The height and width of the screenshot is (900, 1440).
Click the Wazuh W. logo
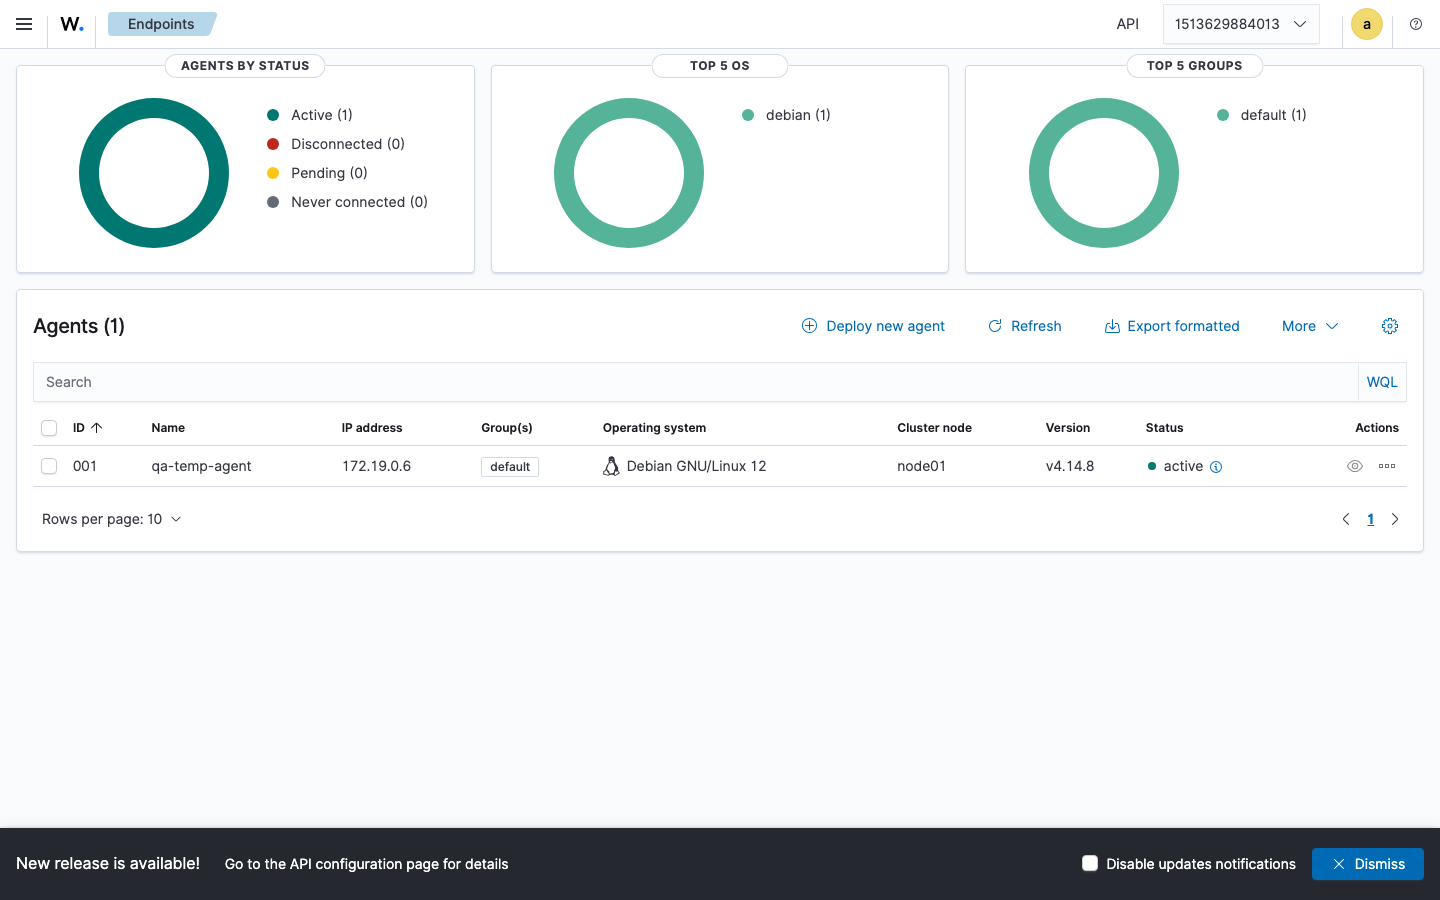pos(72,24)
